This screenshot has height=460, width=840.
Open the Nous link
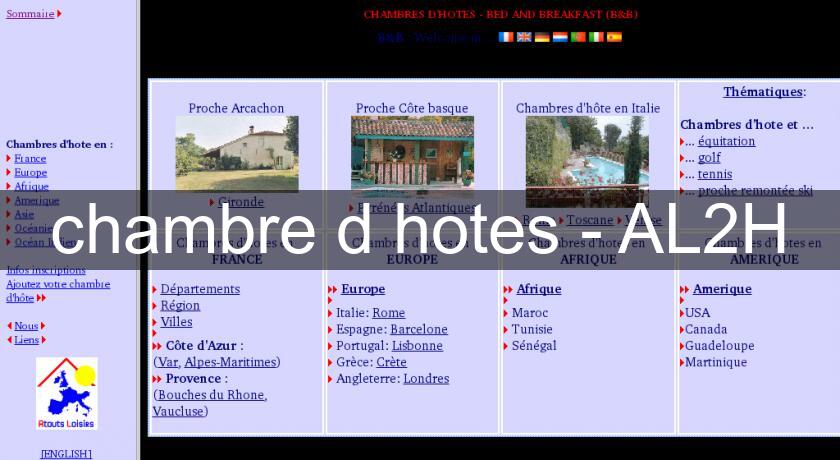(26, 326)
